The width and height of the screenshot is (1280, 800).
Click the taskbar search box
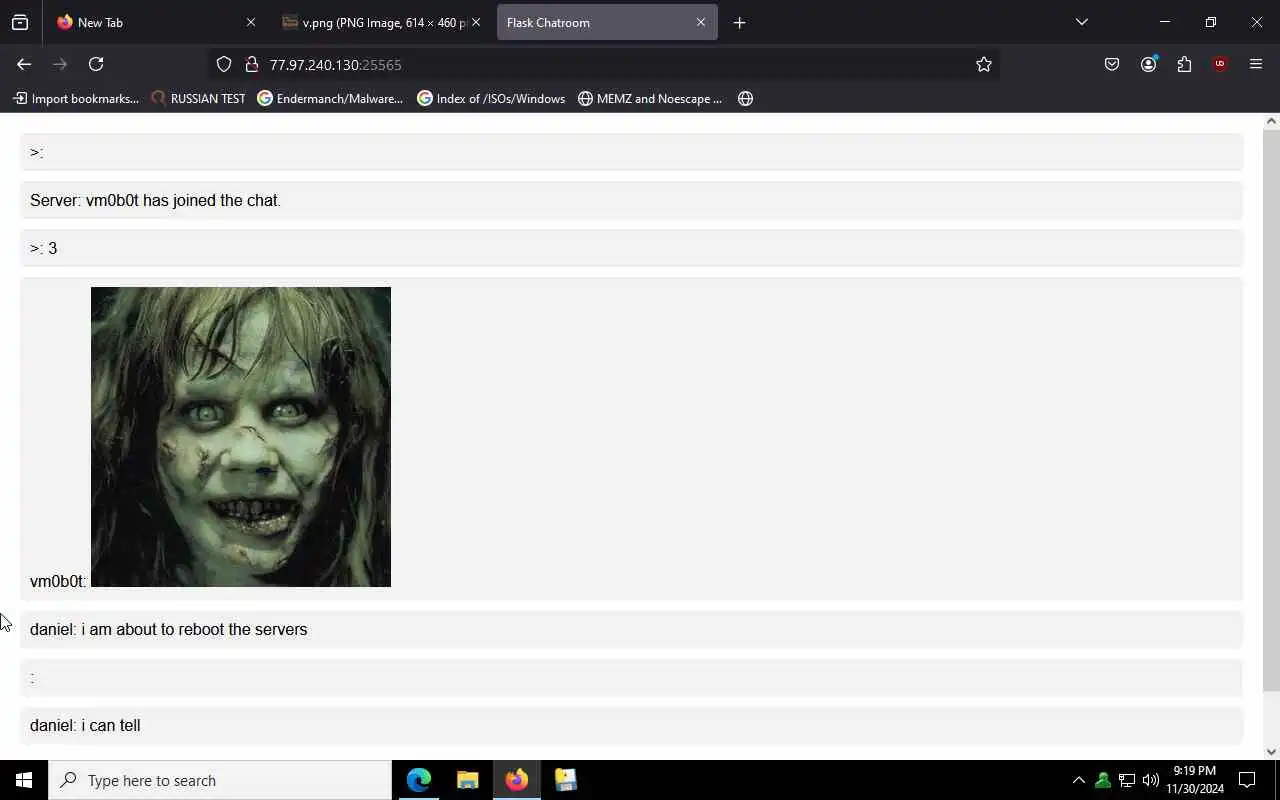220,780
